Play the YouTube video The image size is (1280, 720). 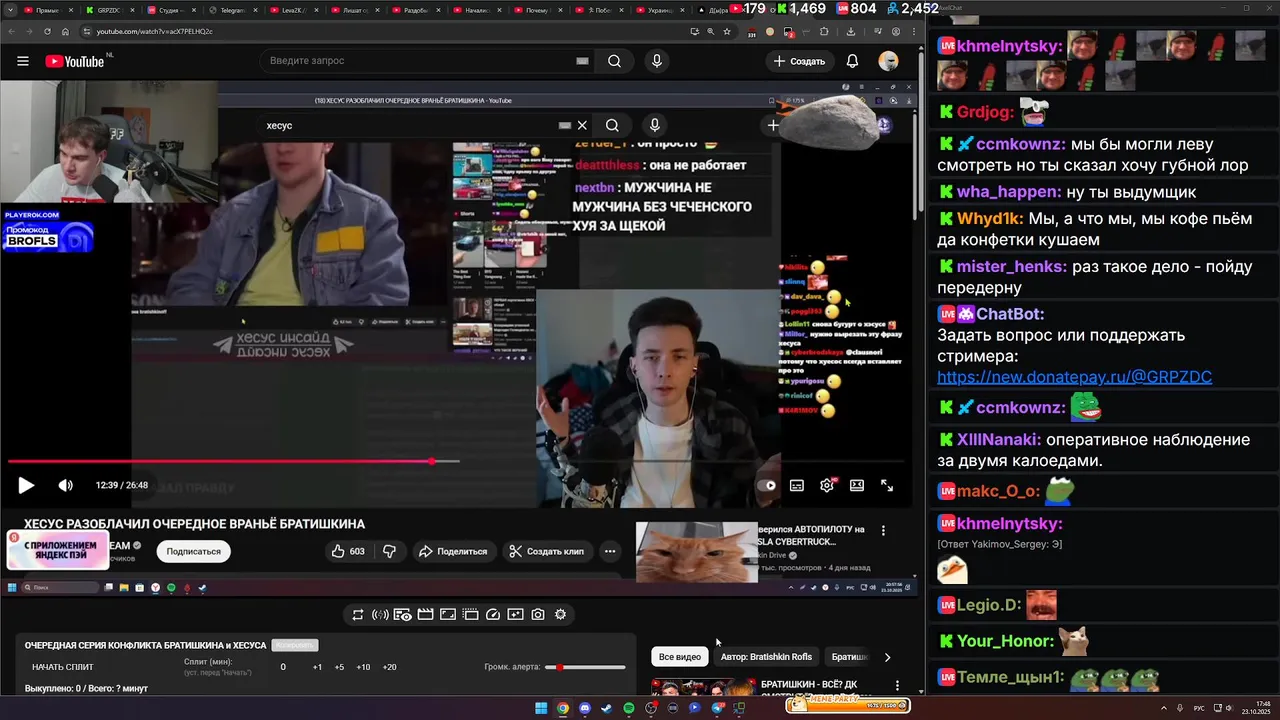tap(26, 485)
